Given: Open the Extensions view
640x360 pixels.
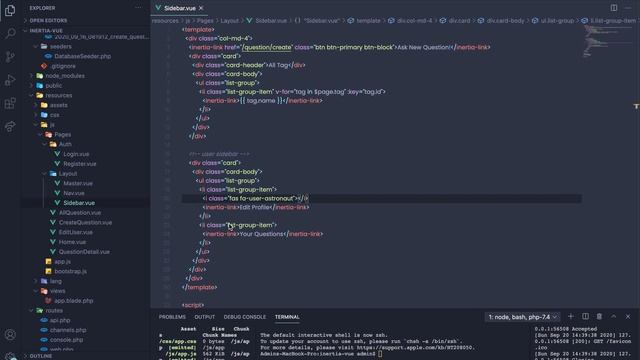Looking at the screenshot, I should 10,103.
